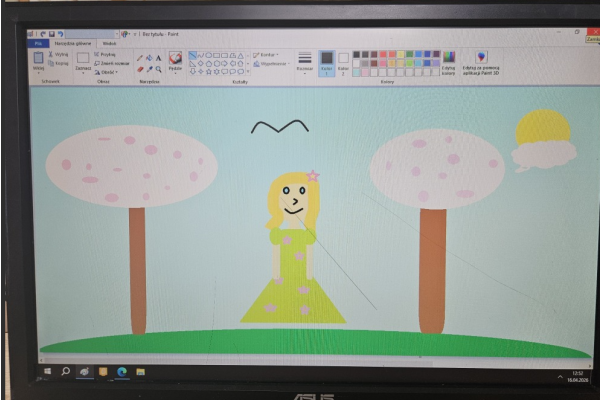Select the Pencil tool
Viewport: 600px width, 400px height.
[x=140, y=58]
